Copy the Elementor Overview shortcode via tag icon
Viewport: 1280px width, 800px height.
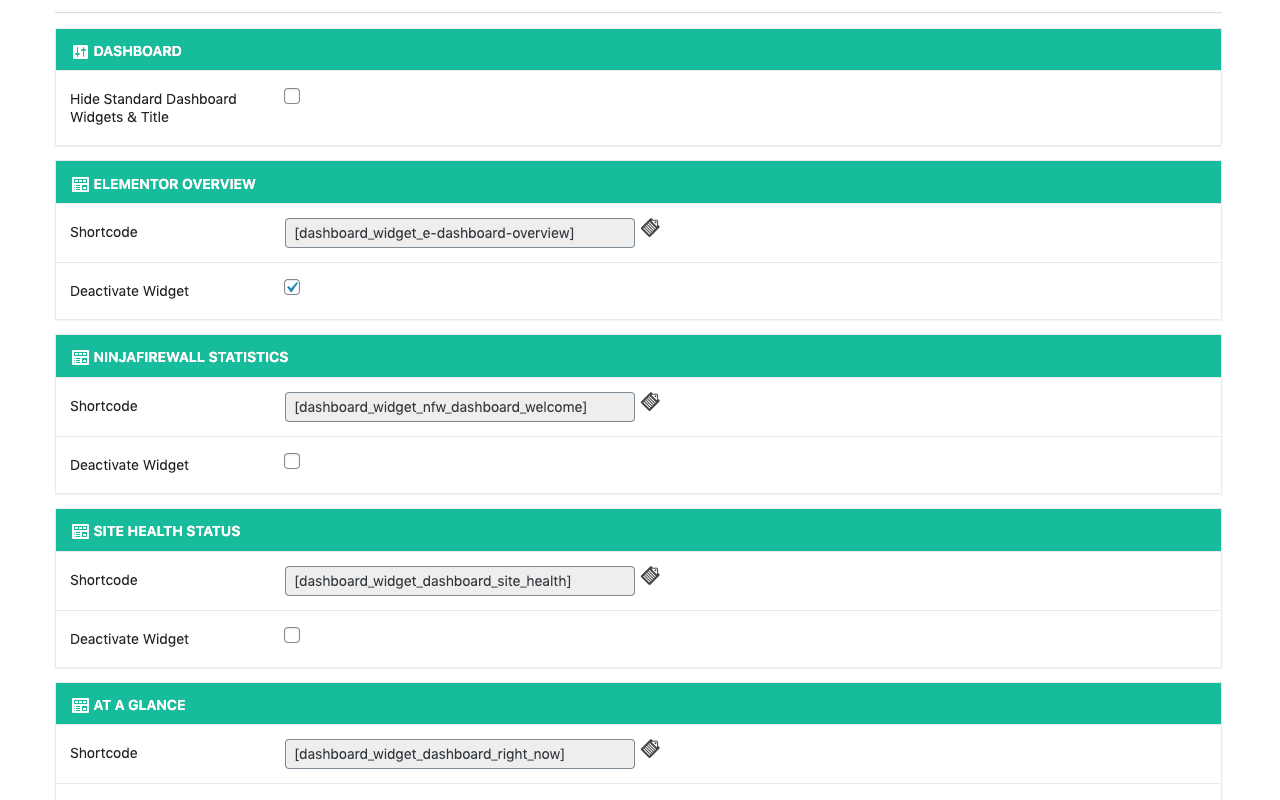(x=650, y=228)
